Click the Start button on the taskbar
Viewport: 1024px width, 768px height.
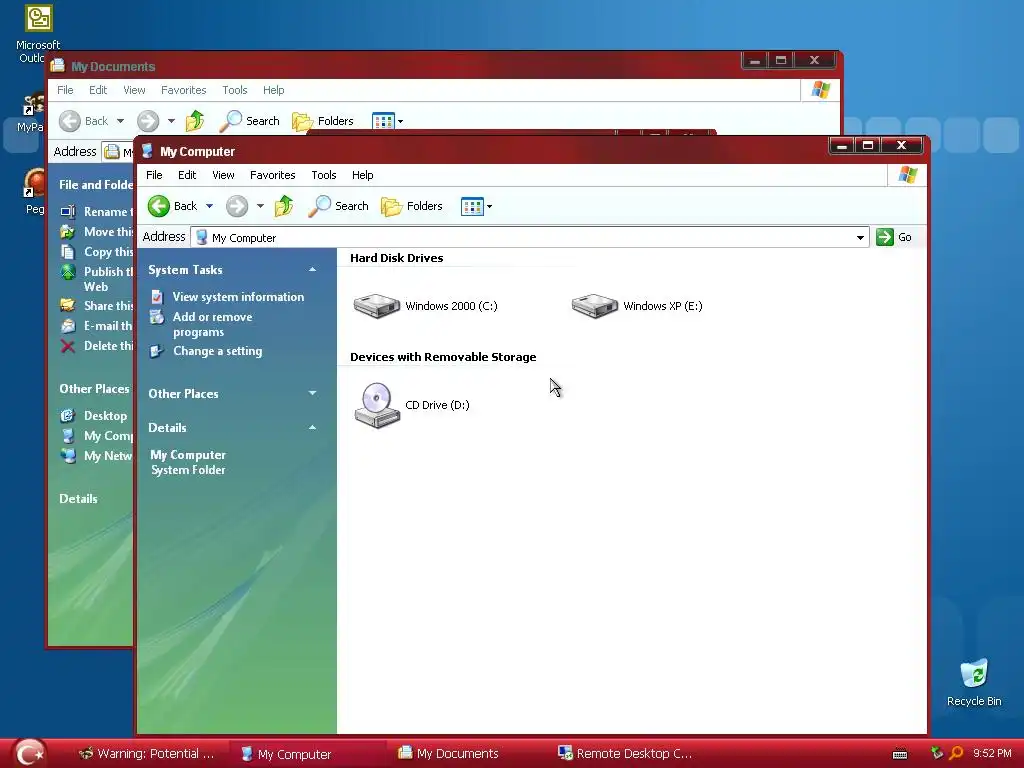click(29, 753)
